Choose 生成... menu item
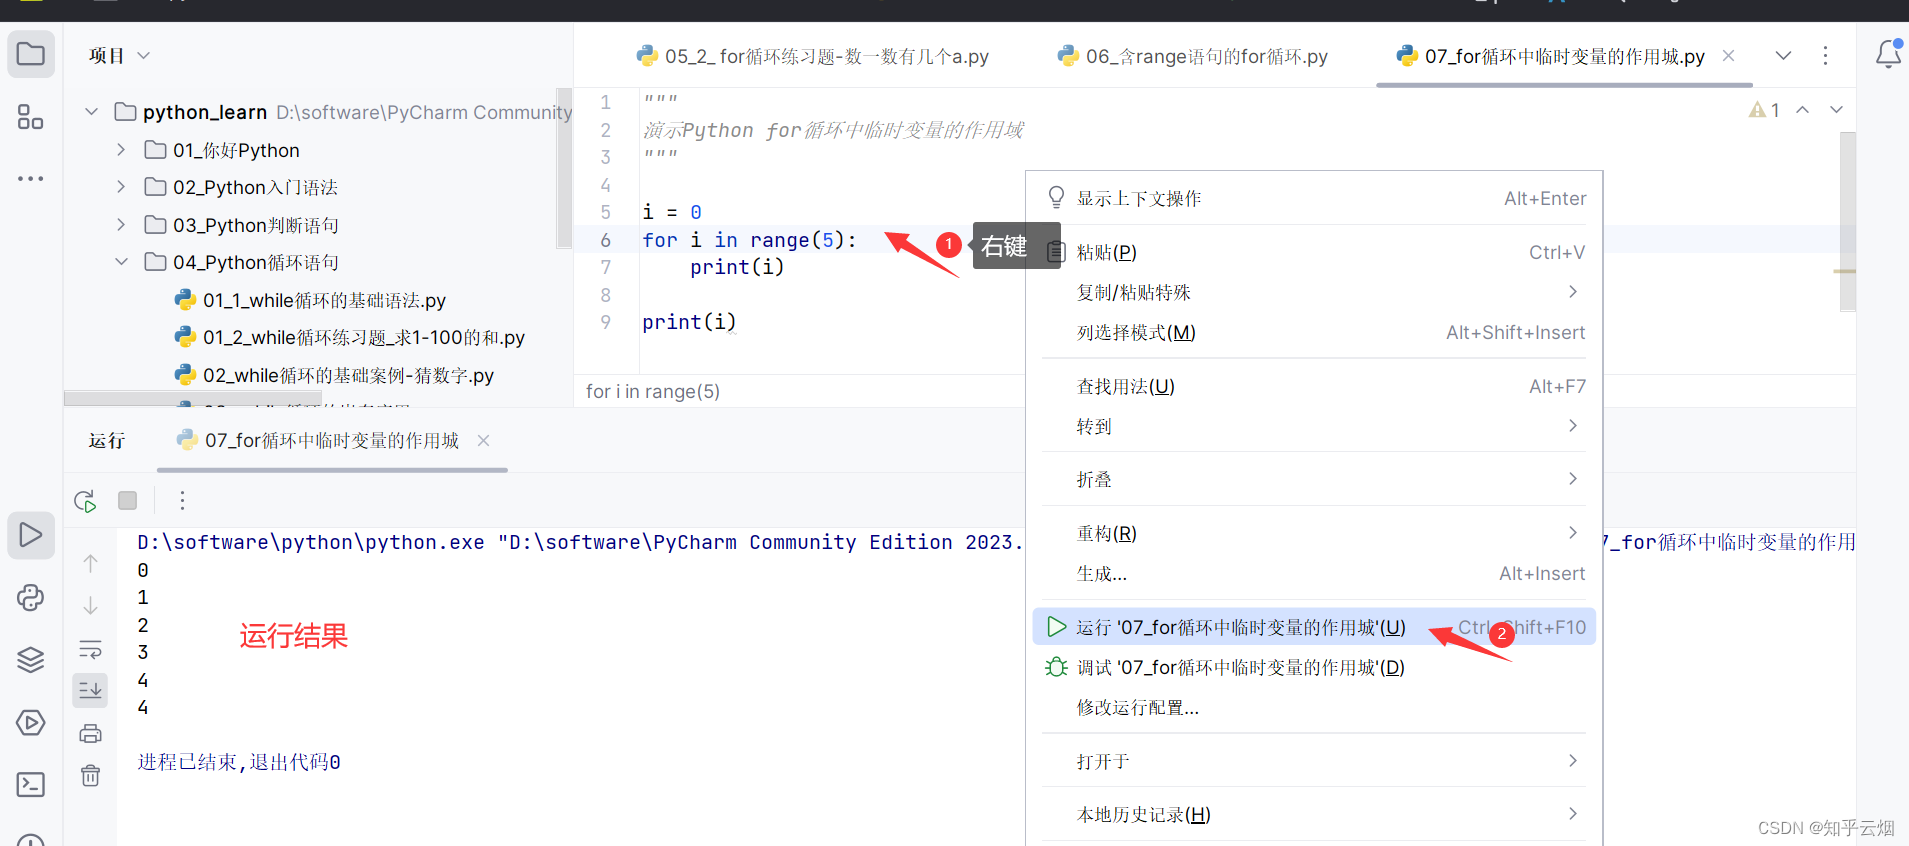This screenshot has width=1909, height=846. point(1314,573)
